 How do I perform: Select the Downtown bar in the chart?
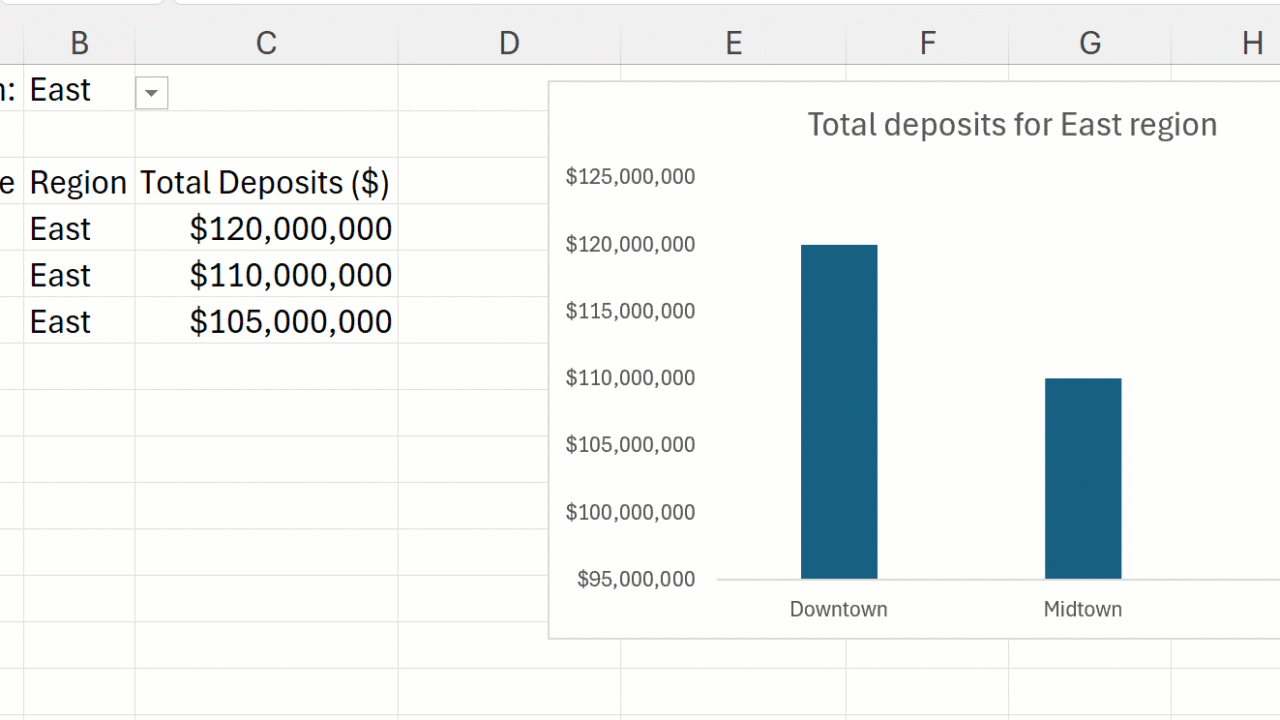click(x=839, y=411)
